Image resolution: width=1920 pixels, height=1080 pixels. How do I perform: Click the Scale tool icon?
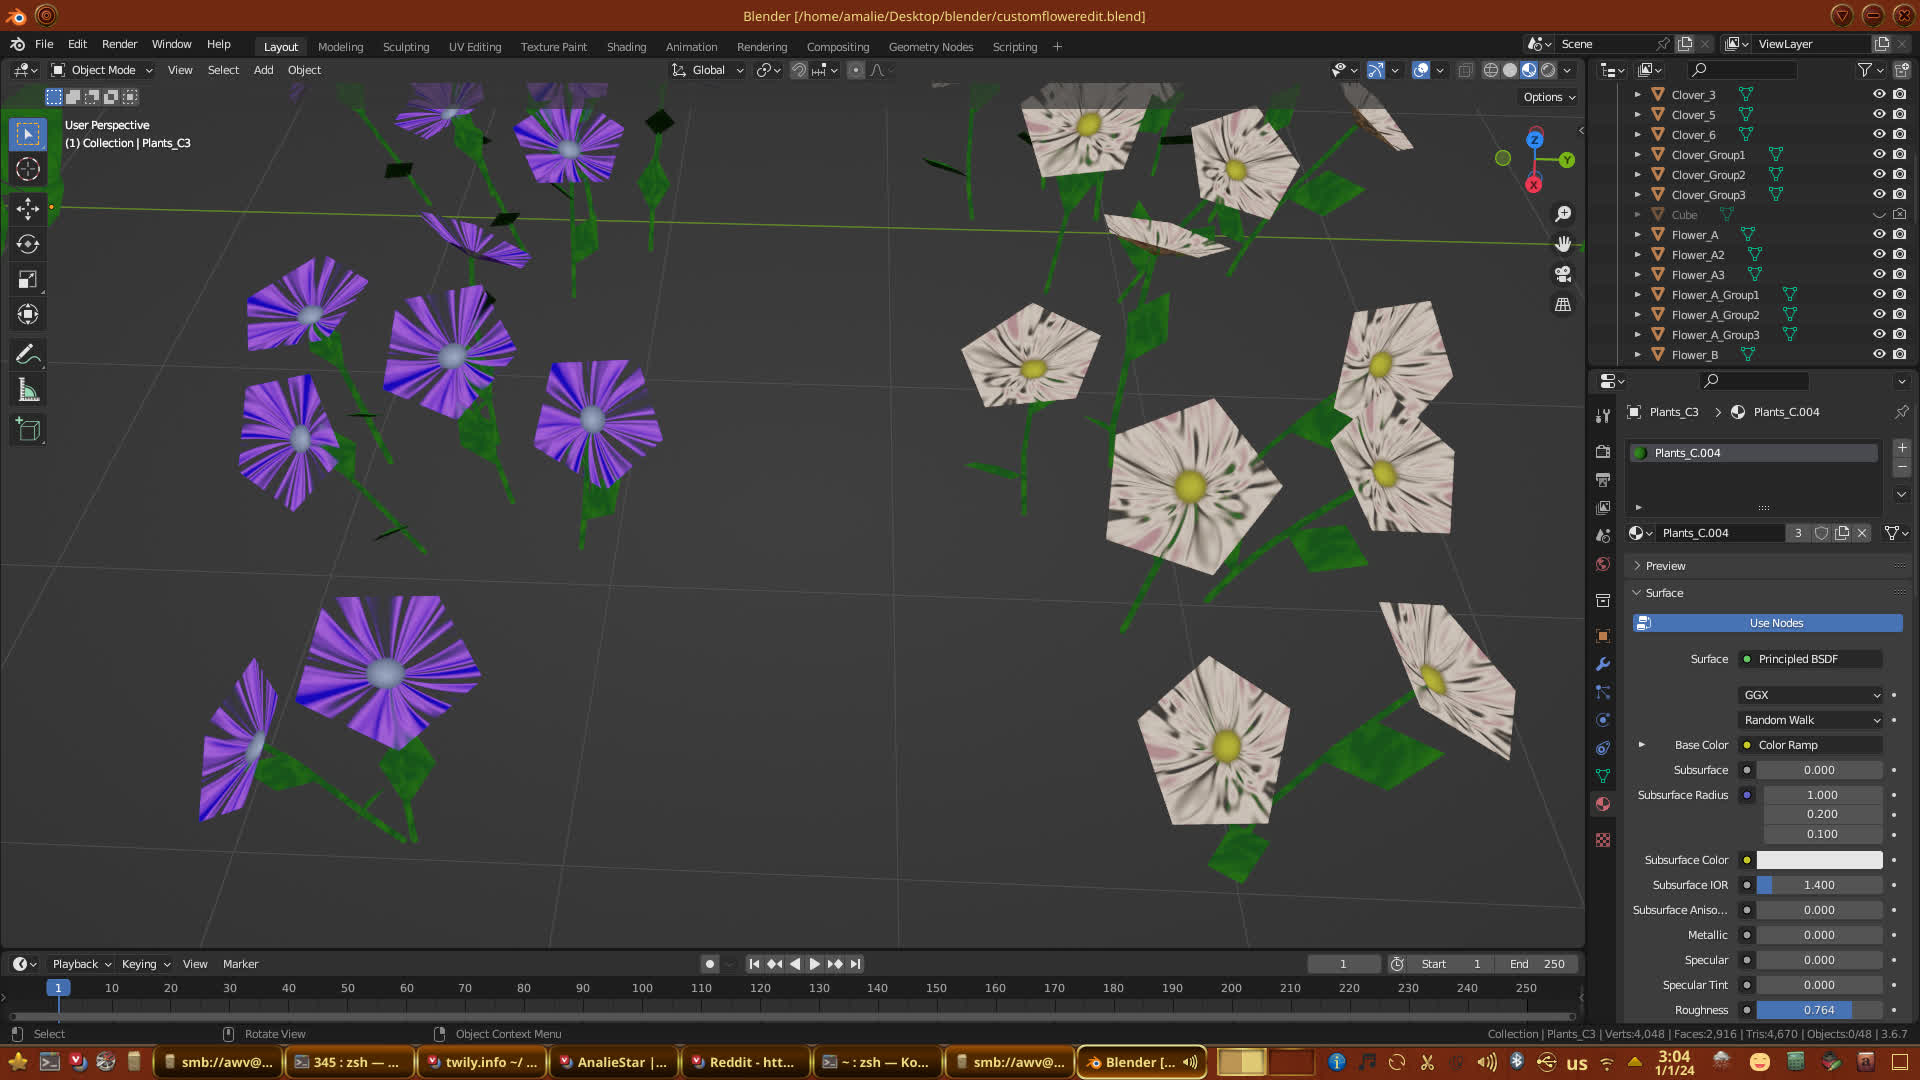pos(28,280)
